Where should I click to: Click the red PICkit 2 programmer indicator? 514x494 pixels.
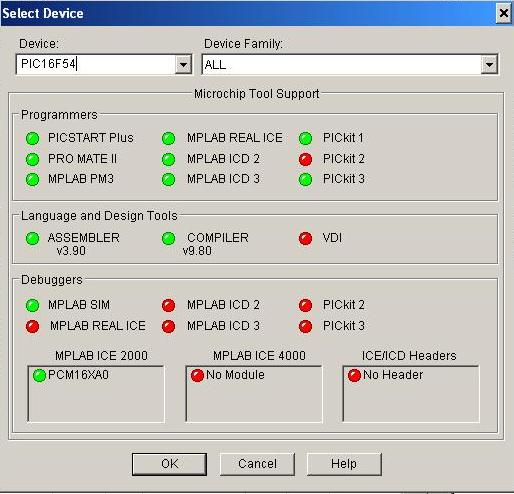305,159
